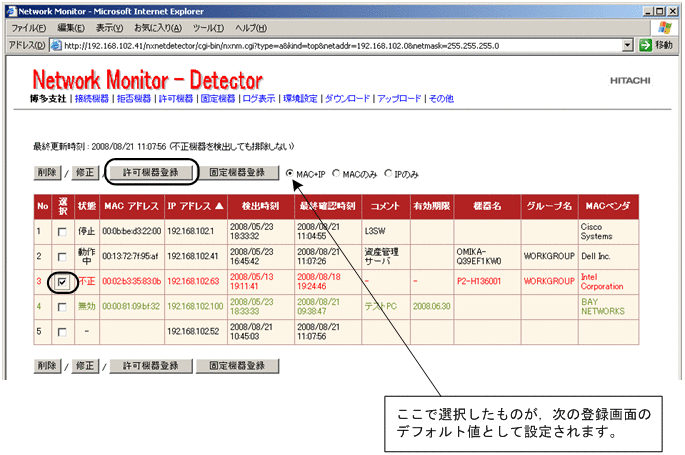Open the address bar dropdown arrow
The image size is (685, 455).
coord(628,45)
